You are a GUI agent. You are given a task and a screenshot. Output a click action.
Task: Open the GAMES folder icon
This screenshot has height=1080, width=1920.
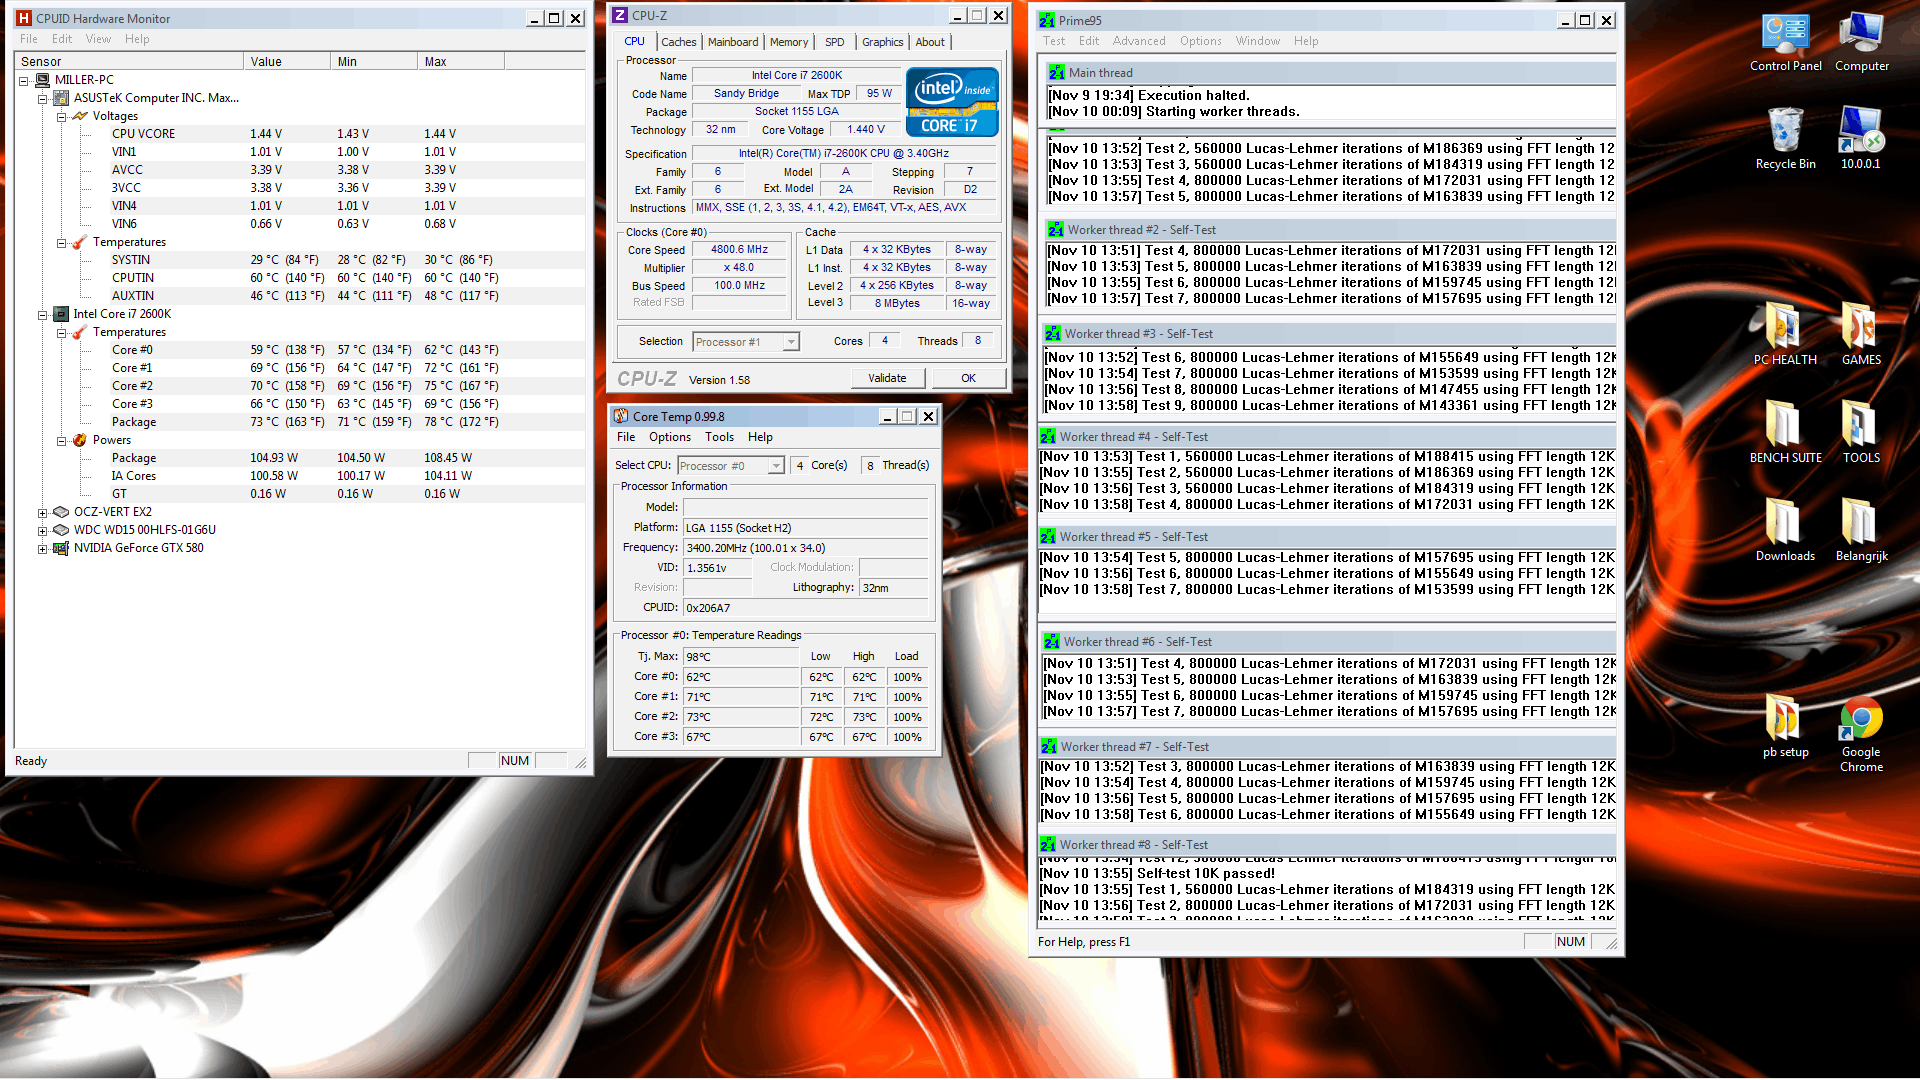(x=1861, y=335)
